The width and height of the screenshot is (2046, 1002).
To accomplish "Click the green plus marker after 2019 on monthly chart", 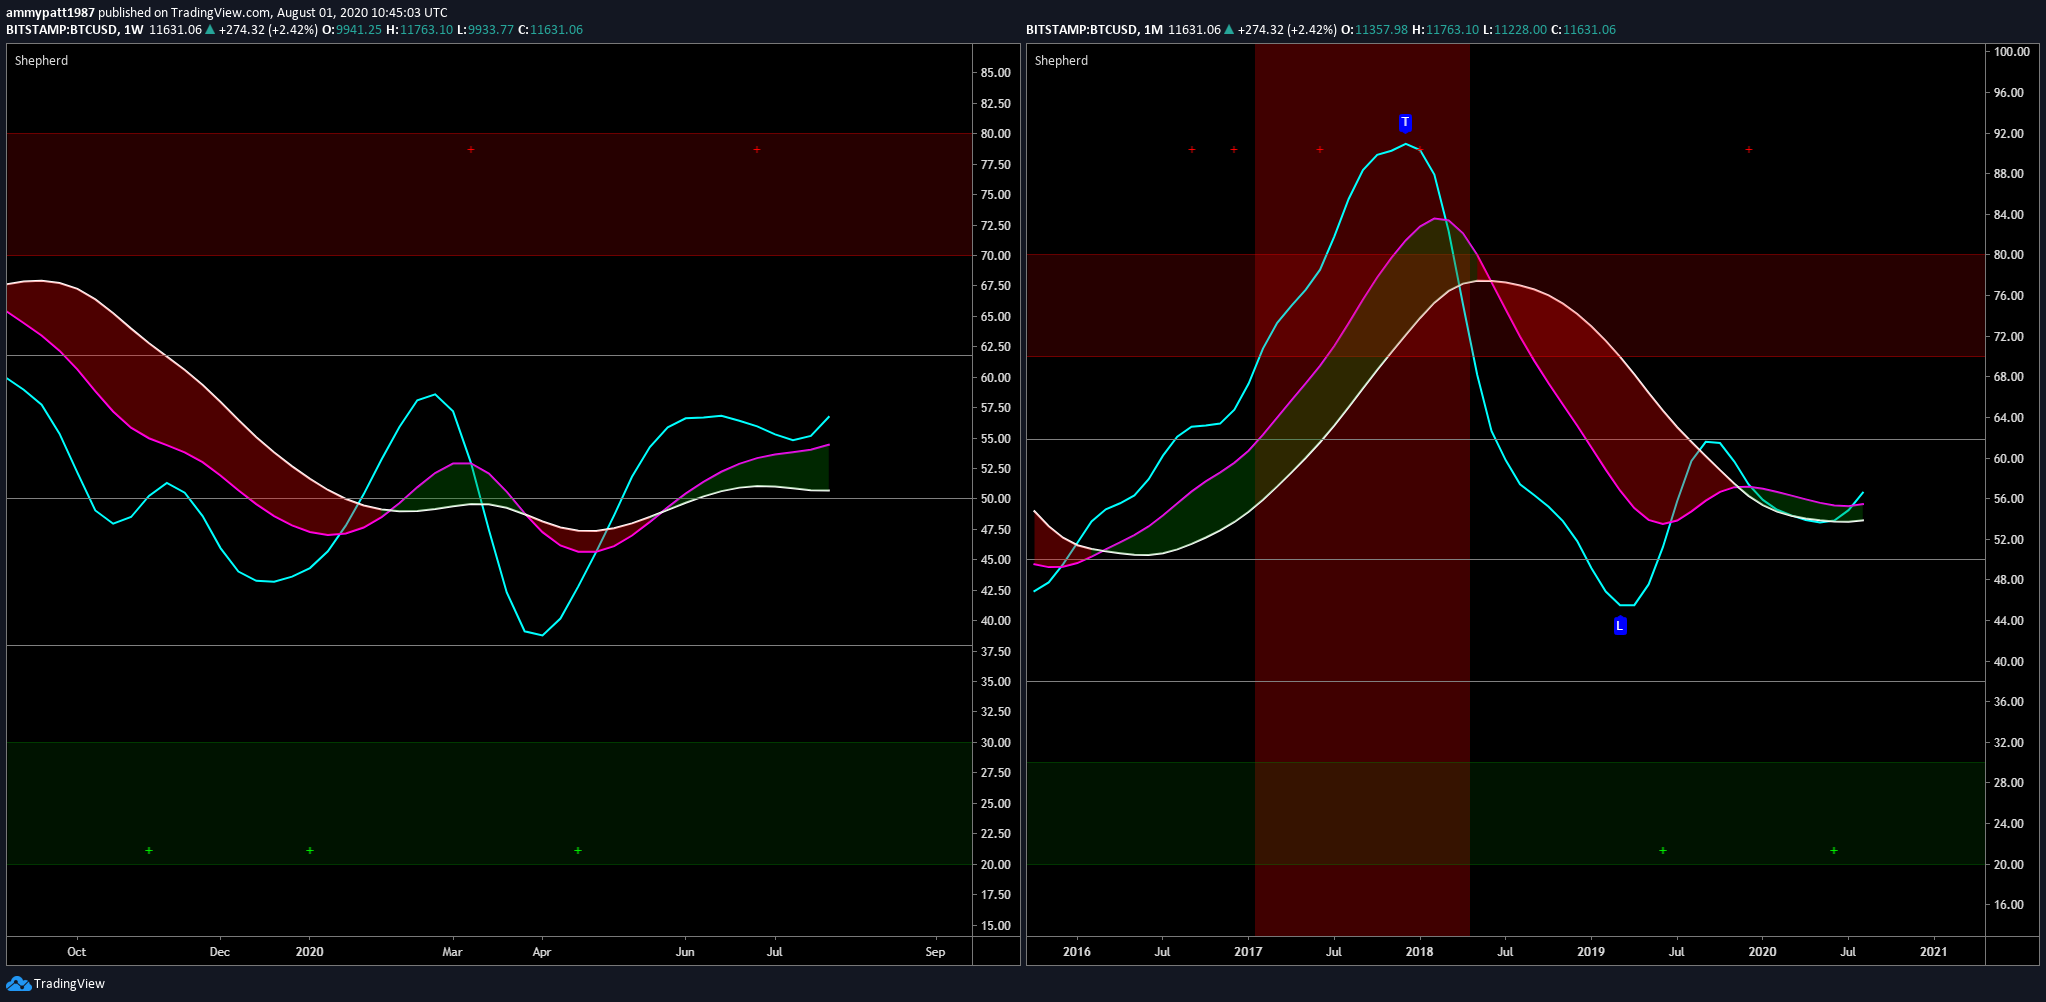I will [1663, 851].
